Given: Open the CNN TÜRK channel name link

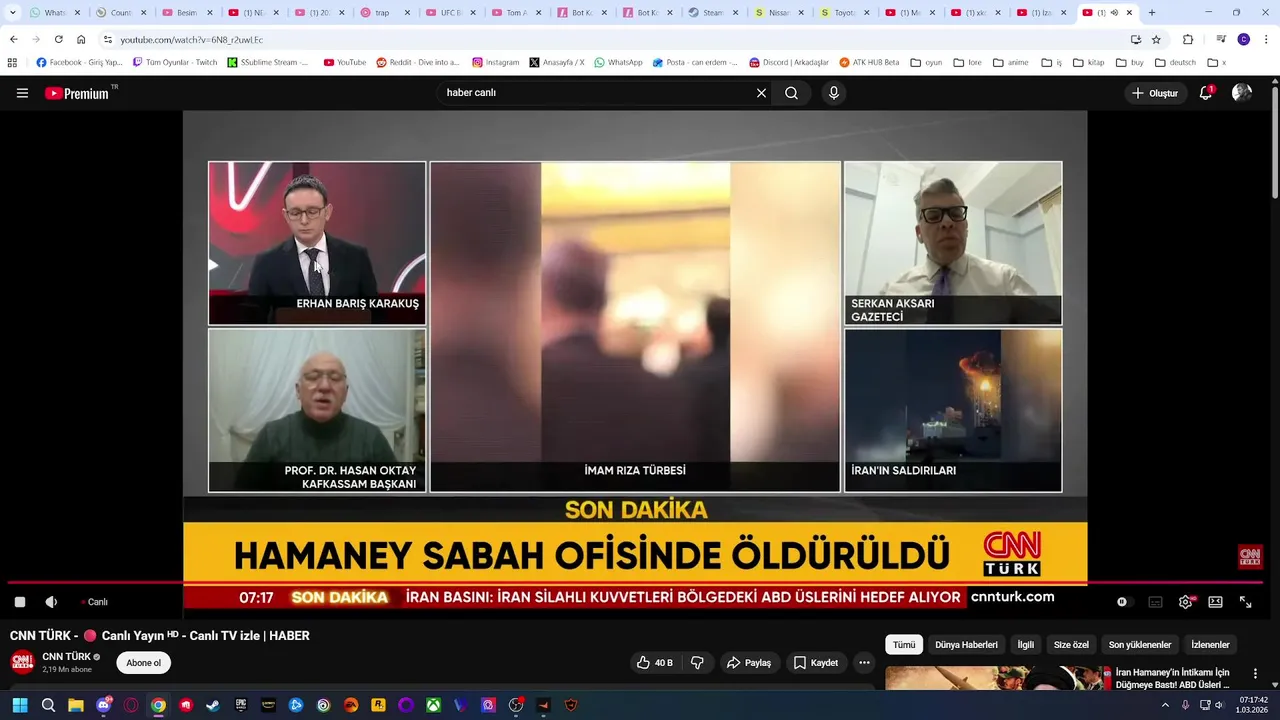Looking at the screenshot, I should pos(66,657).
